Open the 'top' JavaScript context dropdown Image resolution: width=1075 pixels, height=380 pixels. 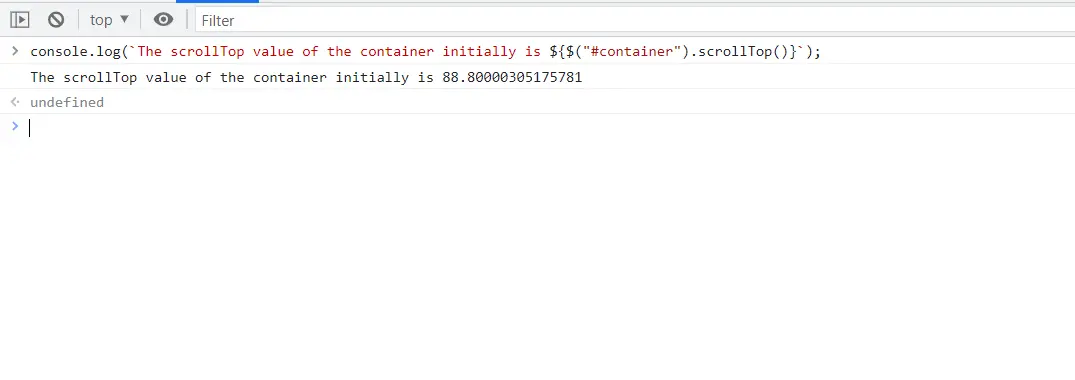[x=110, y=20]
